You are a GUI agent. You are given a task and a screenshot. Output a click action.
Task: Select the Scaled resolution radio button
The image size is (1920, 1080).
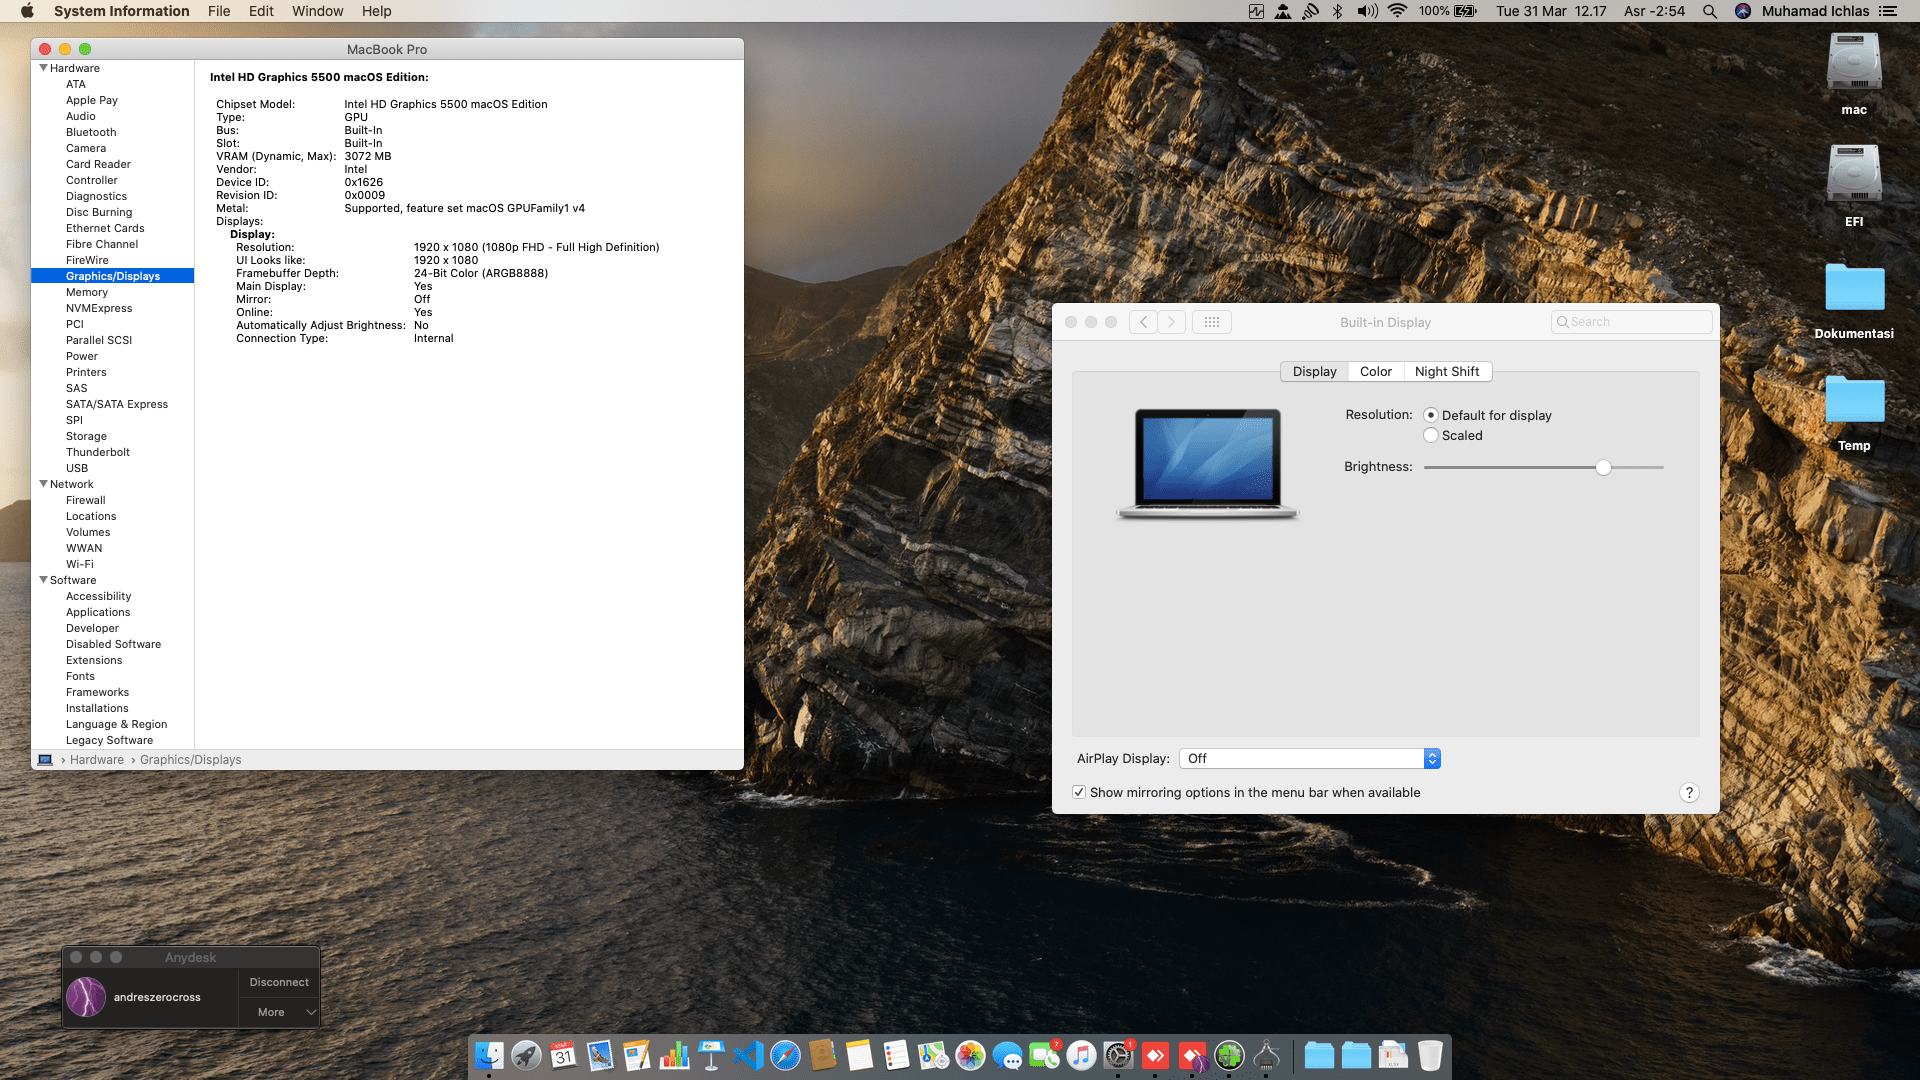pyautogui.click(x=1431, y=436)
